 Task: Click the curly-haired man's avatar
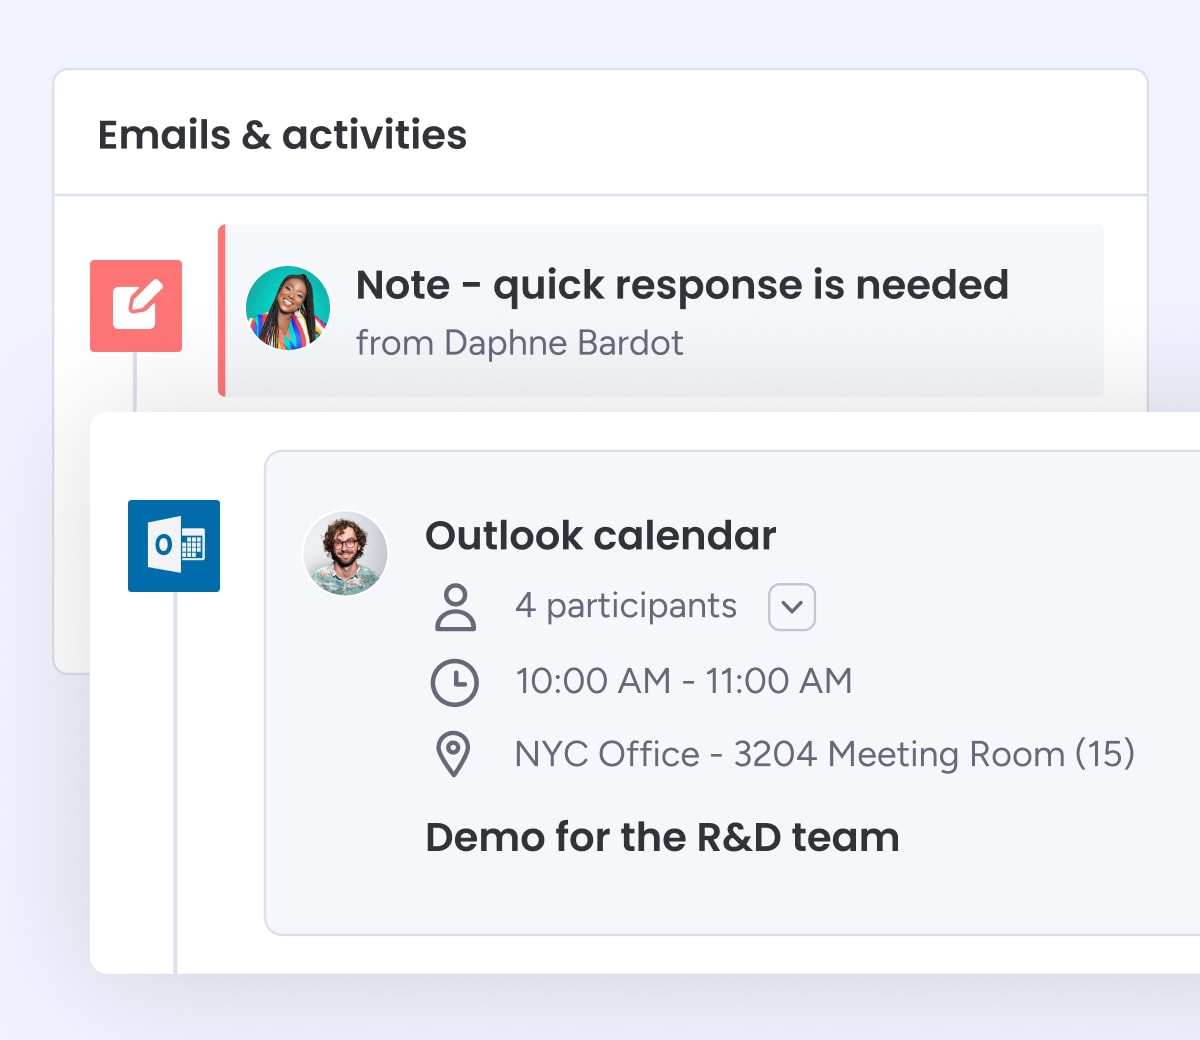click(x=345, y=553)
